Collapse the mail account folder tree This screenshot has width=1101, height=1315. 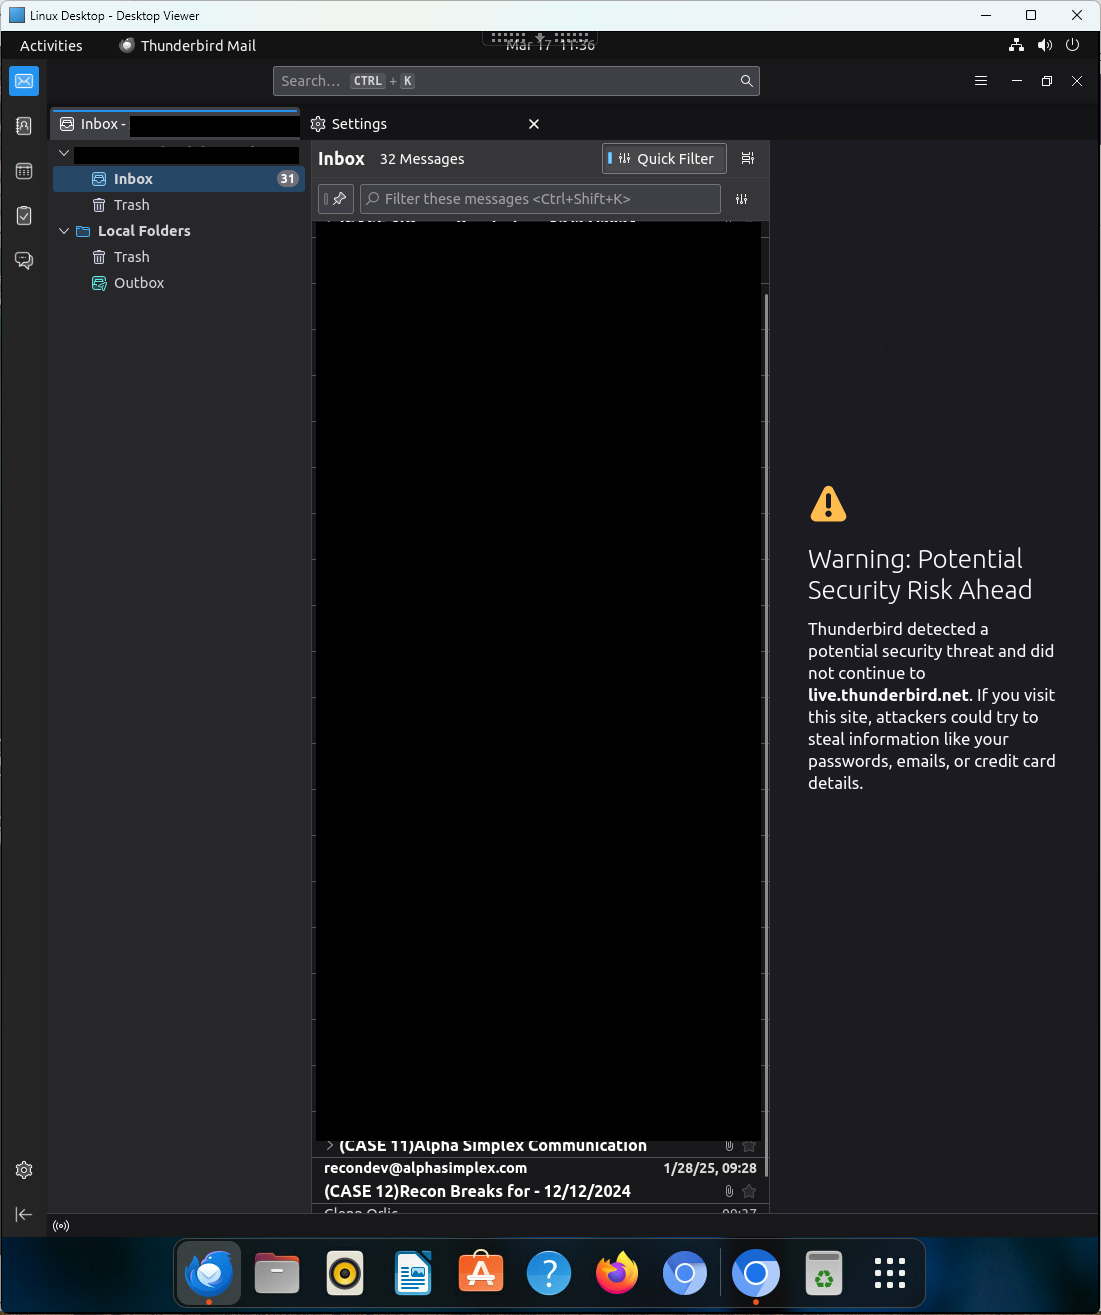pyautogui.click(x=64, y=153)
